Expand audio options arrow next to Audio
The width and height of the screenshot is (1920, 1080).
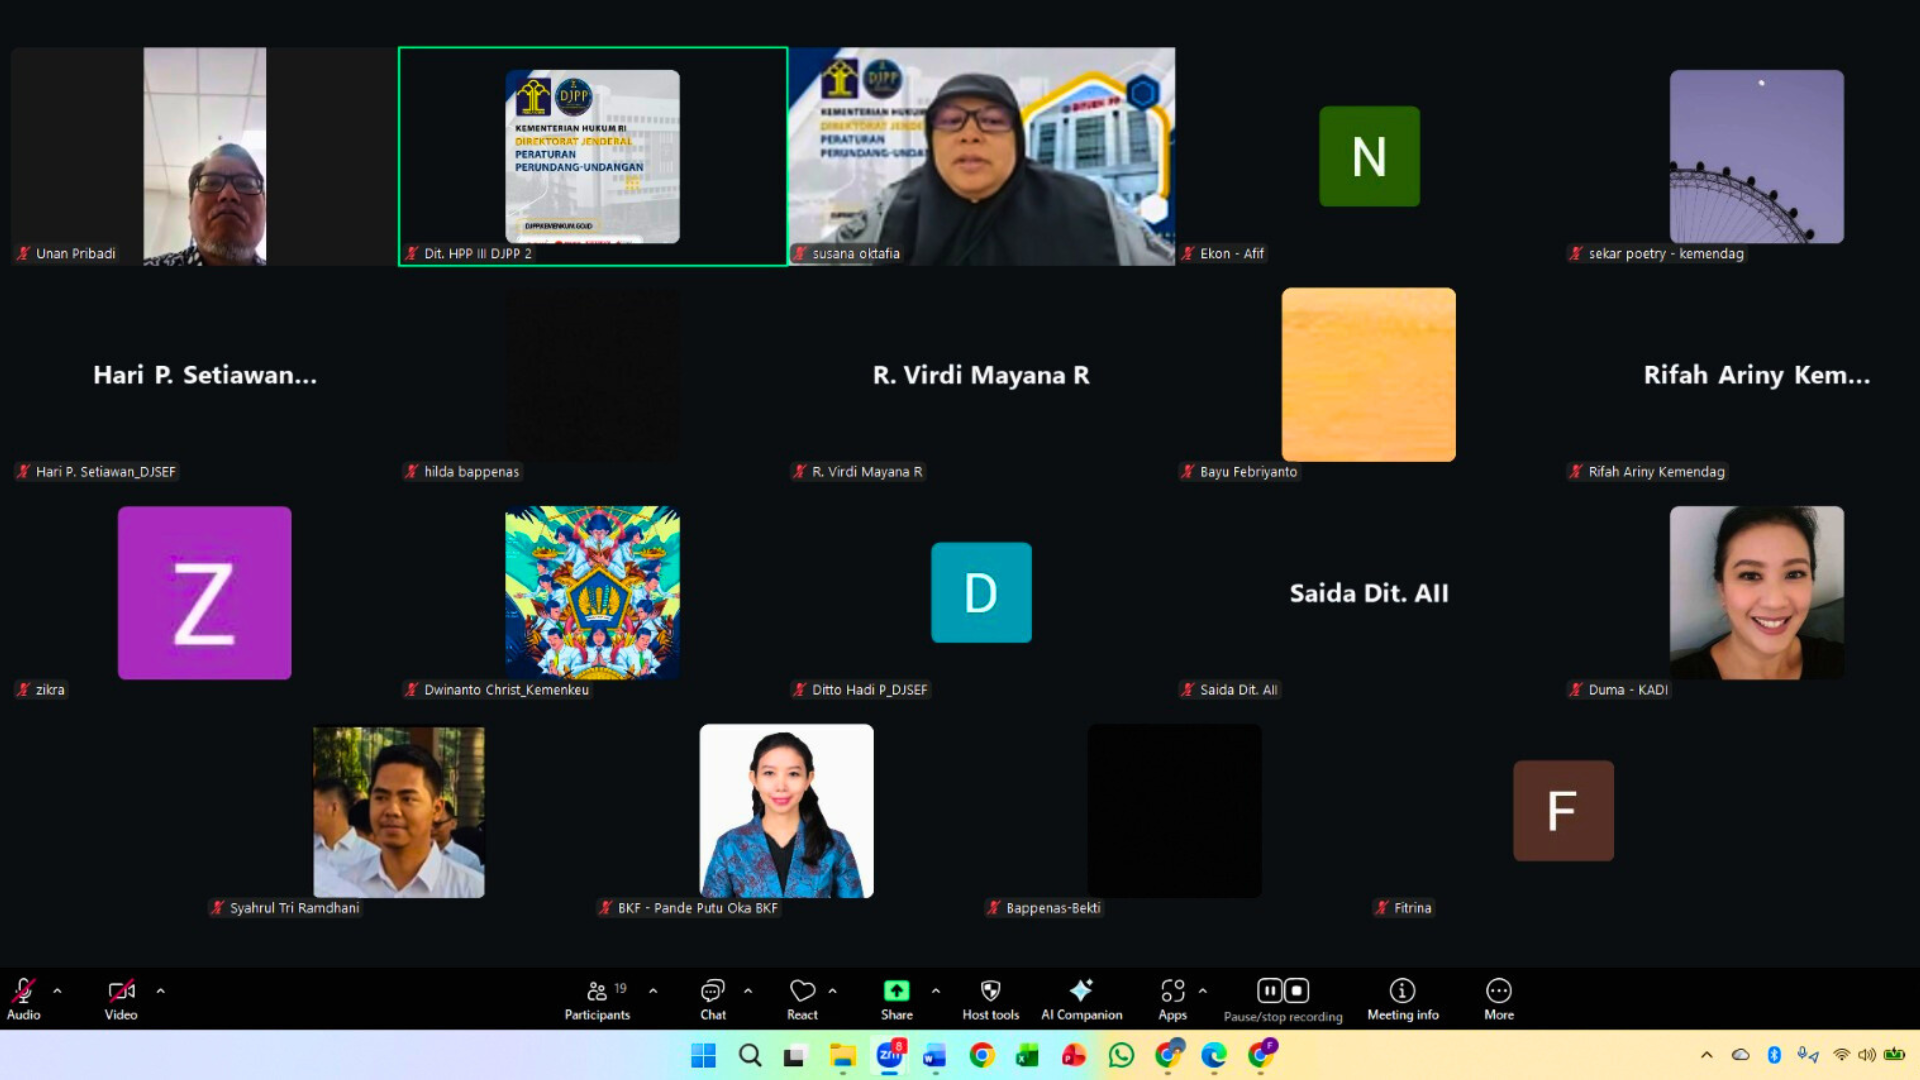pyautogui.click(x=57, y=990)
